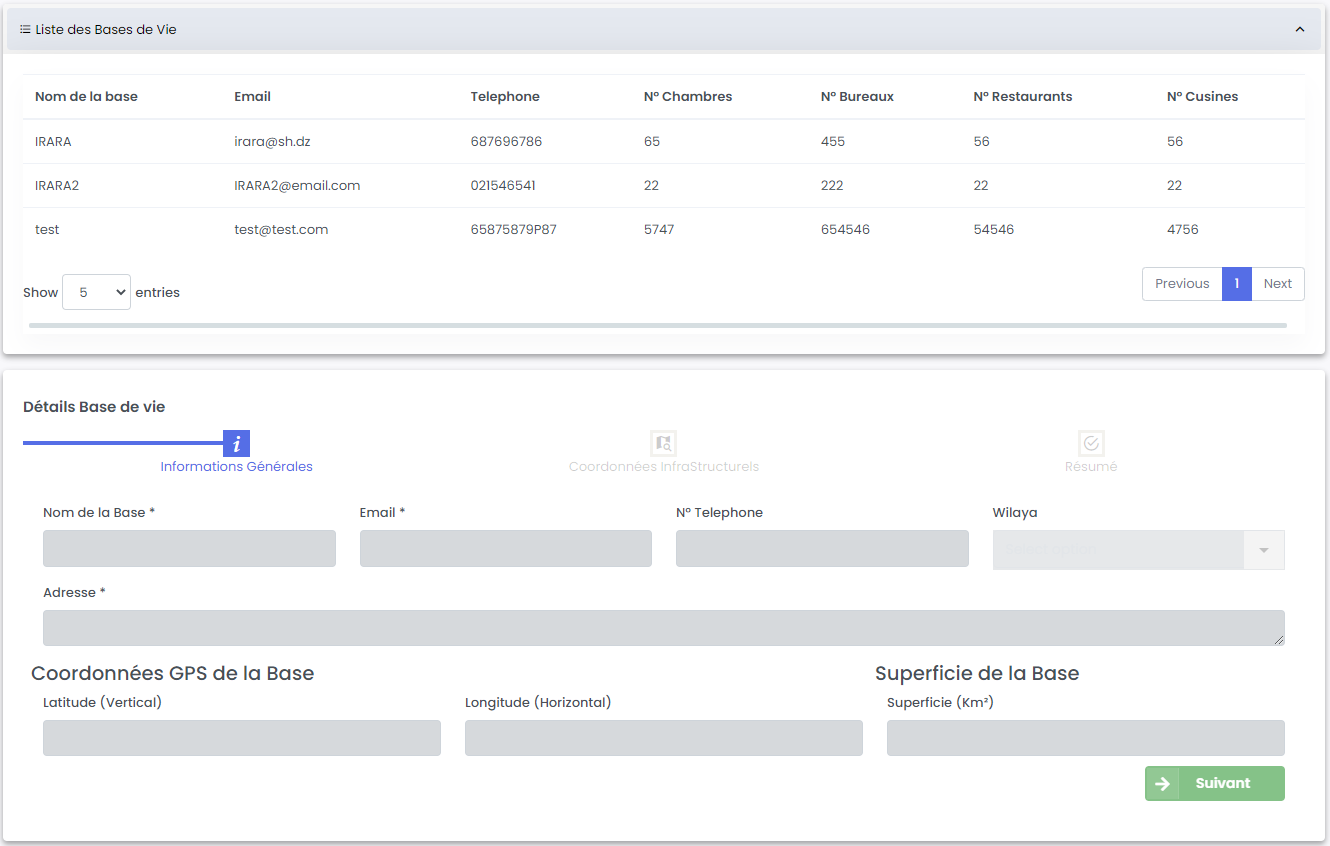Select page 1 in pagination
The width and height of the screenshot is (1330, 846).
point(1236,284)
